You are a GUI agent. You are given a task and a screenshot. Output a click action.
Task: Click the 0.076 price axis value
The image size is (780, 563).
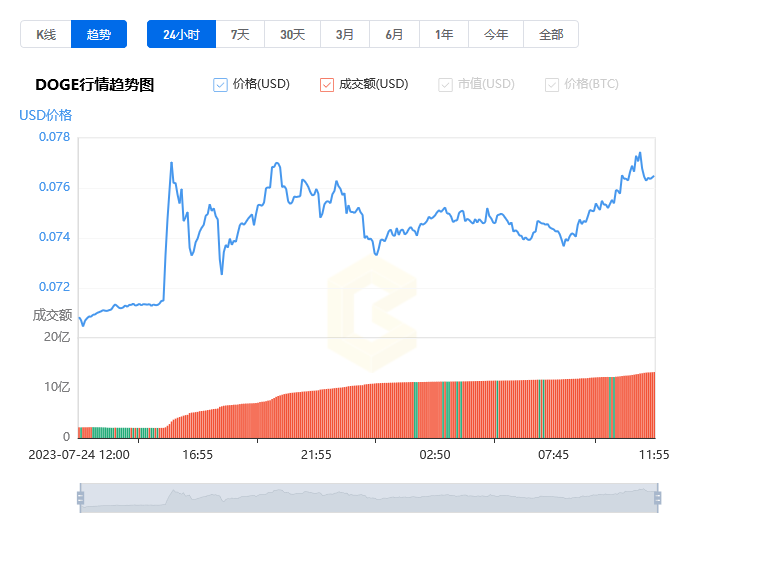pos(55,187)
